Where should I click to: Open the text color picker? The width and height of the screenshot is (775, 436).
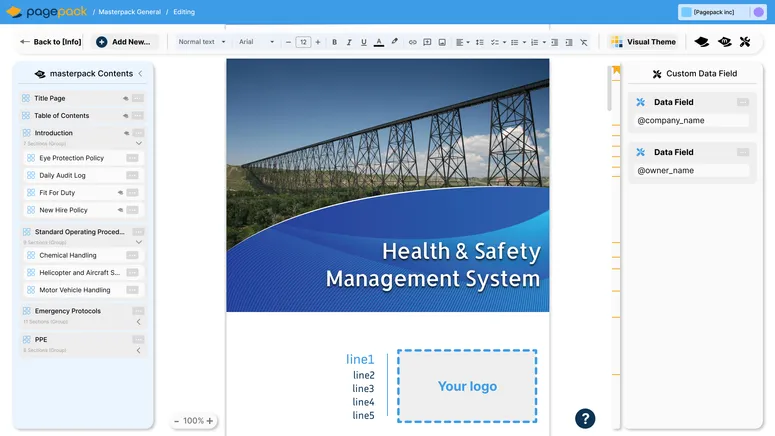378,42
